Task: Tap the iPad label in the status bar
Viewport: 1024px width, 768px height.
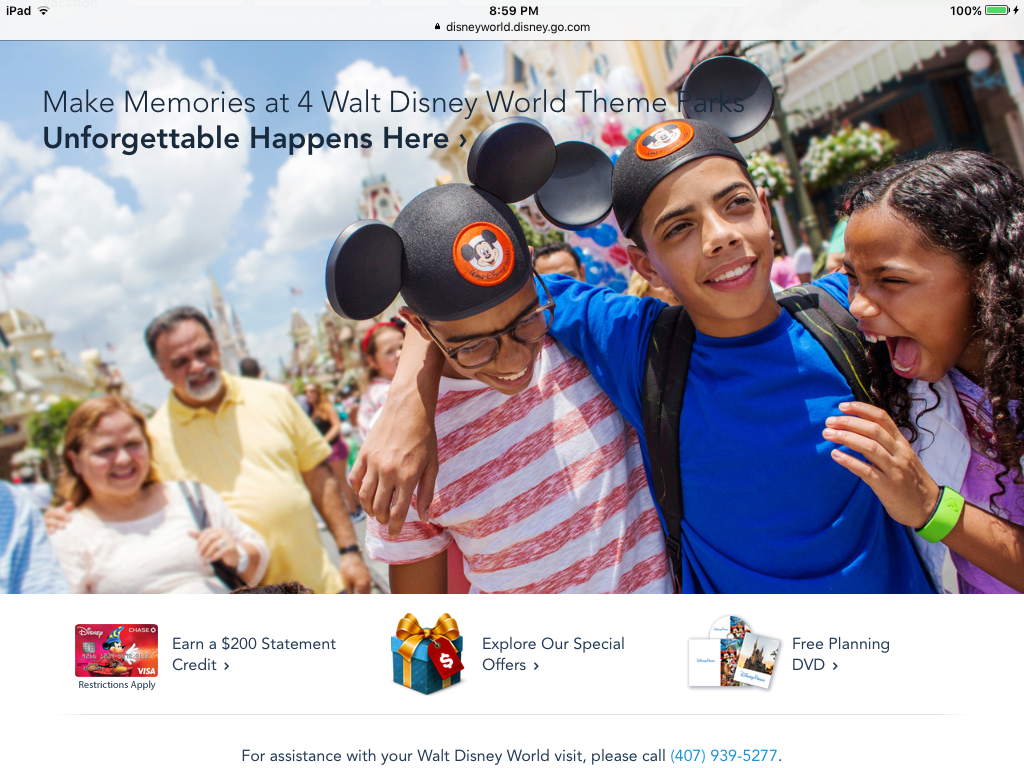Action: point(18,10)
